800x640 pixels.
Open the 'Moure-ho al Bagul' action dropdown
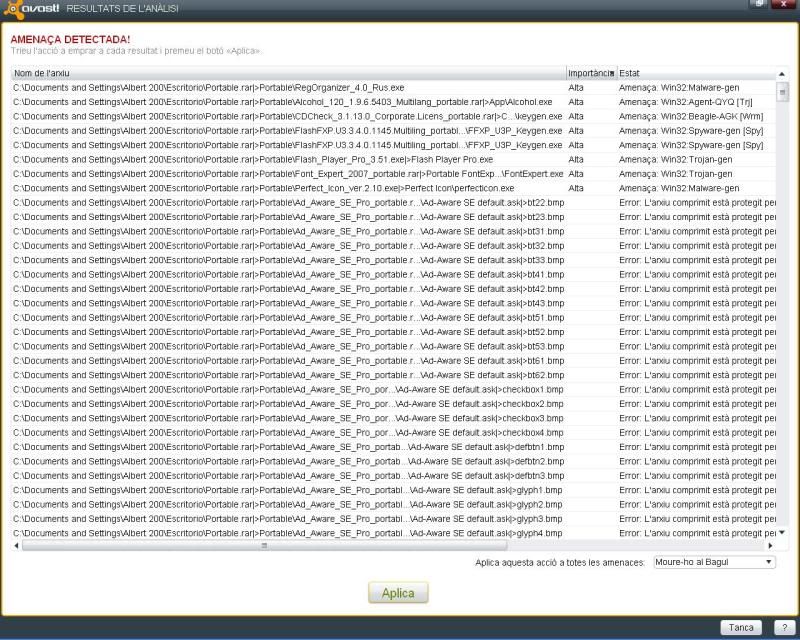[x=714, y=562]
